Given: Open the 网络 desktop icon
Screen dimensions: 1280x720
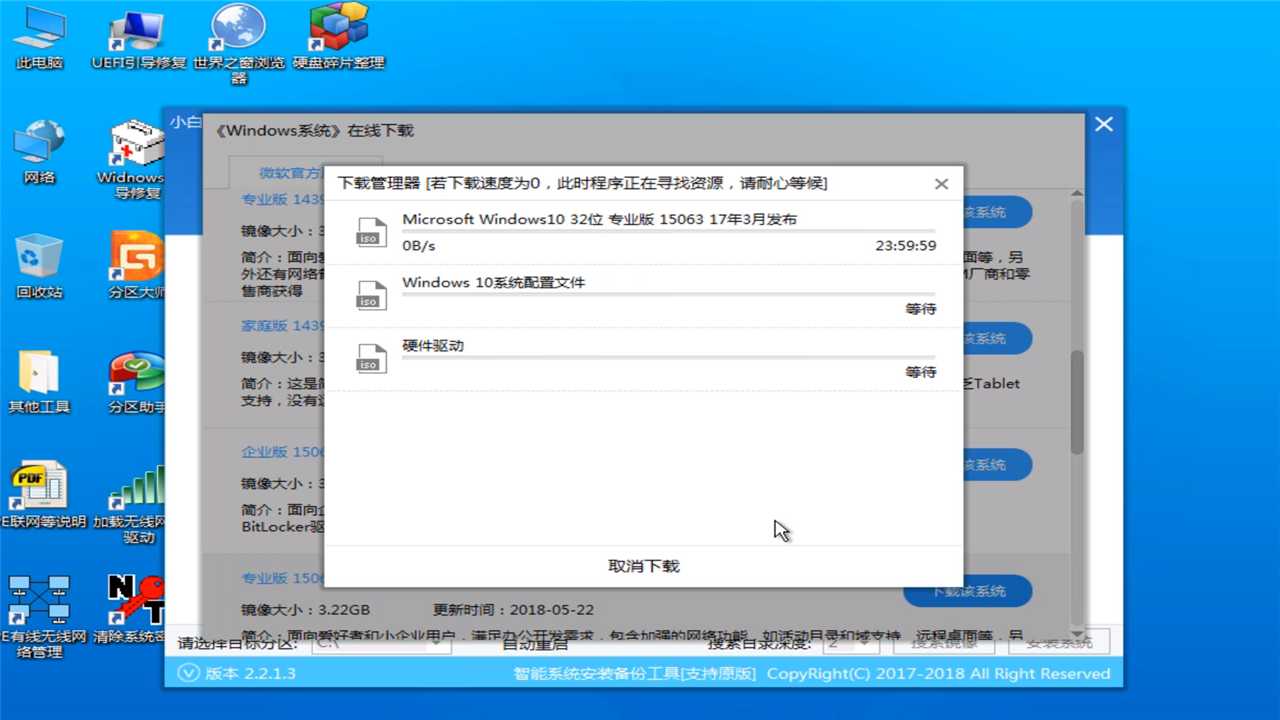Looking at the screenshot, I should pos(39,152).
